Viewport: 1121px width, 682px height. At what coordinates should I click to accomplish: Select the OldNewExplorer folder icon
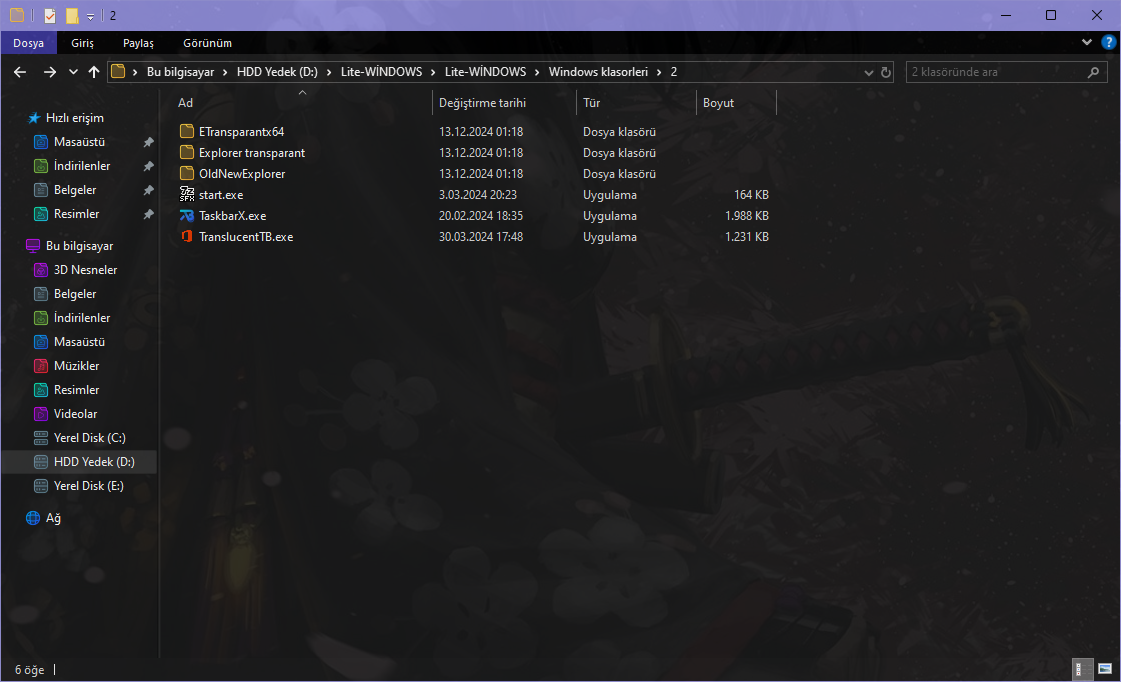click(x=187, y=174)
